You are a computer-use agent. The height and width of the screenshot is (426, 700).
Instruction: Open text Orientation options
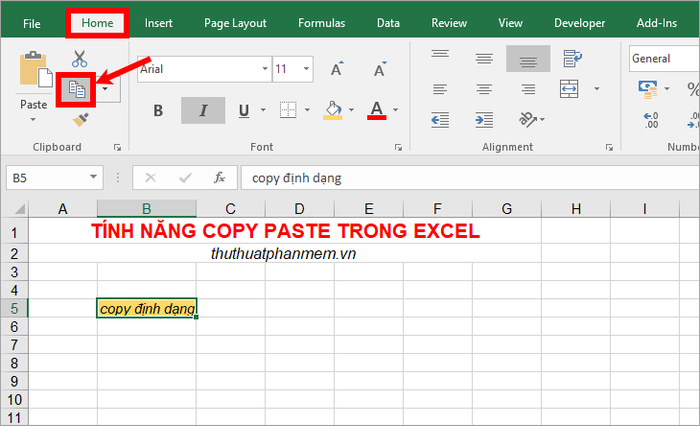[531, 119]
